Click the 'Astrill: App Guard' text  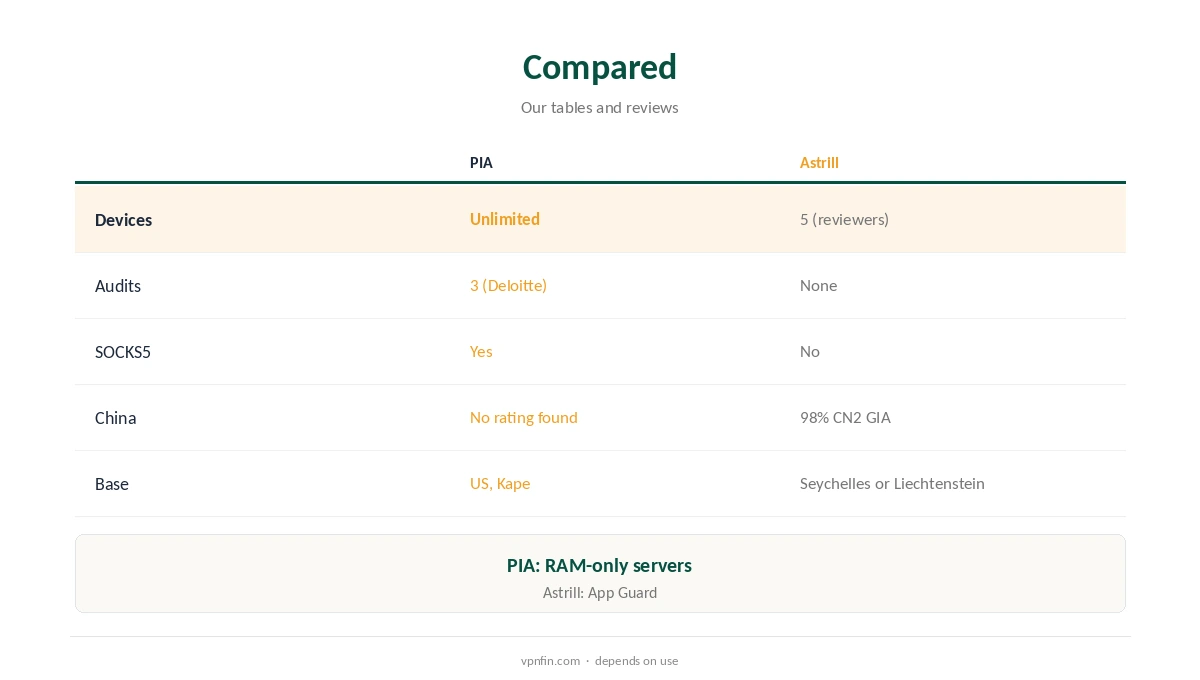point(600,593)
